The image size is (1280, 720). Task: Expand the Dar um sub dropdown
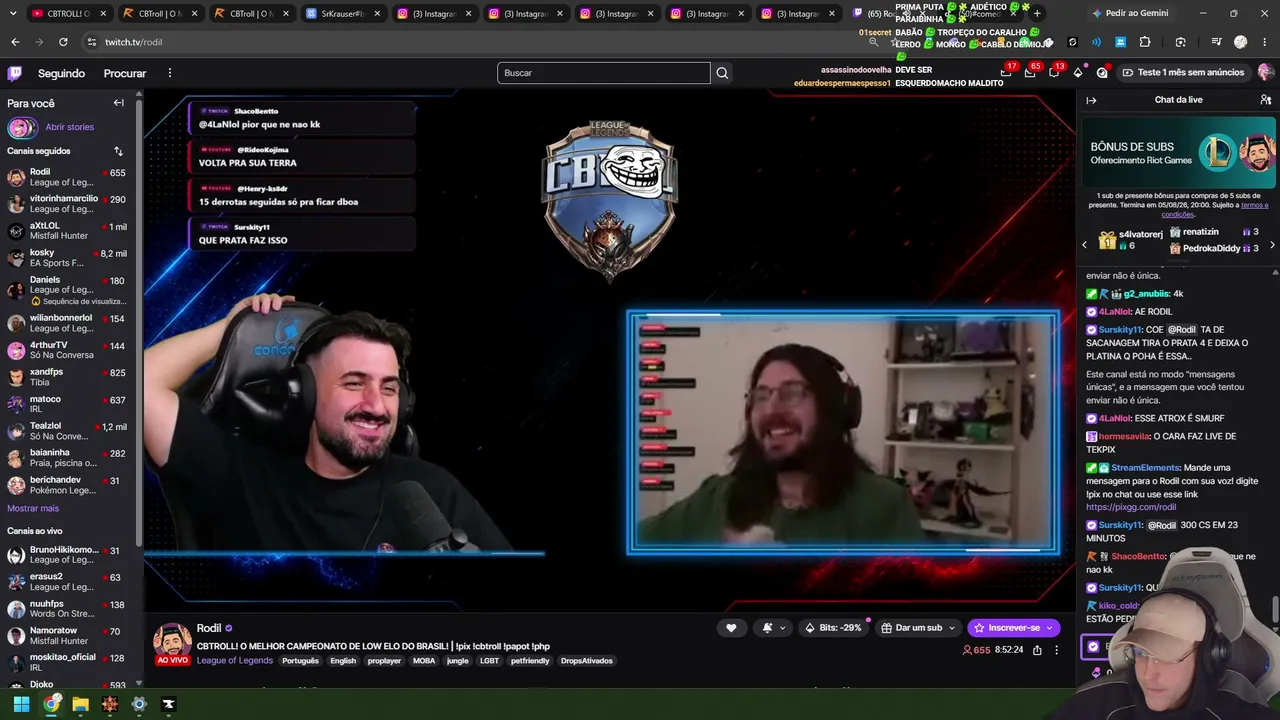918,628
